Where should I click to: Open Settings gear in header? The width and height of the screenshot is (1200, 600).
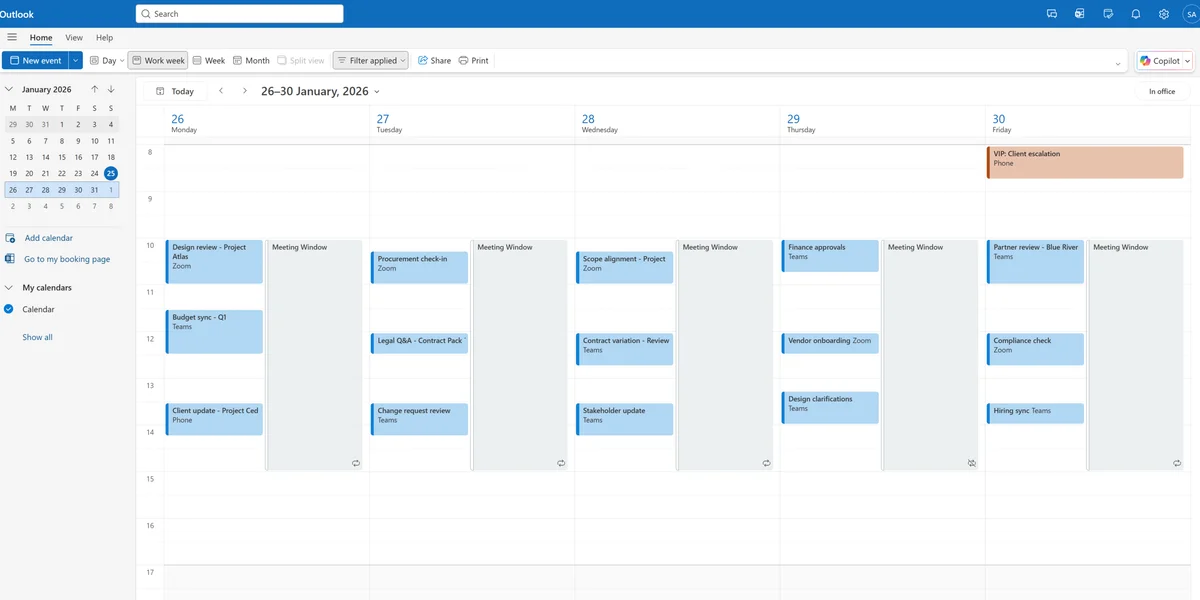click(x=1164, y=14)
